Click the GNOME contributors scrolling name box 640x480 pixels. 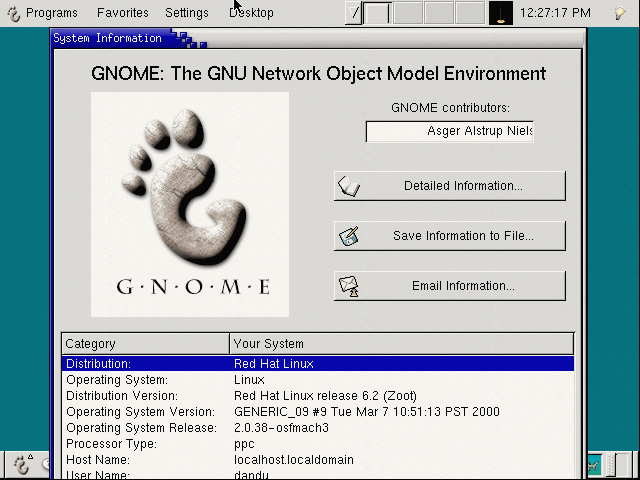tap(449, 131)
